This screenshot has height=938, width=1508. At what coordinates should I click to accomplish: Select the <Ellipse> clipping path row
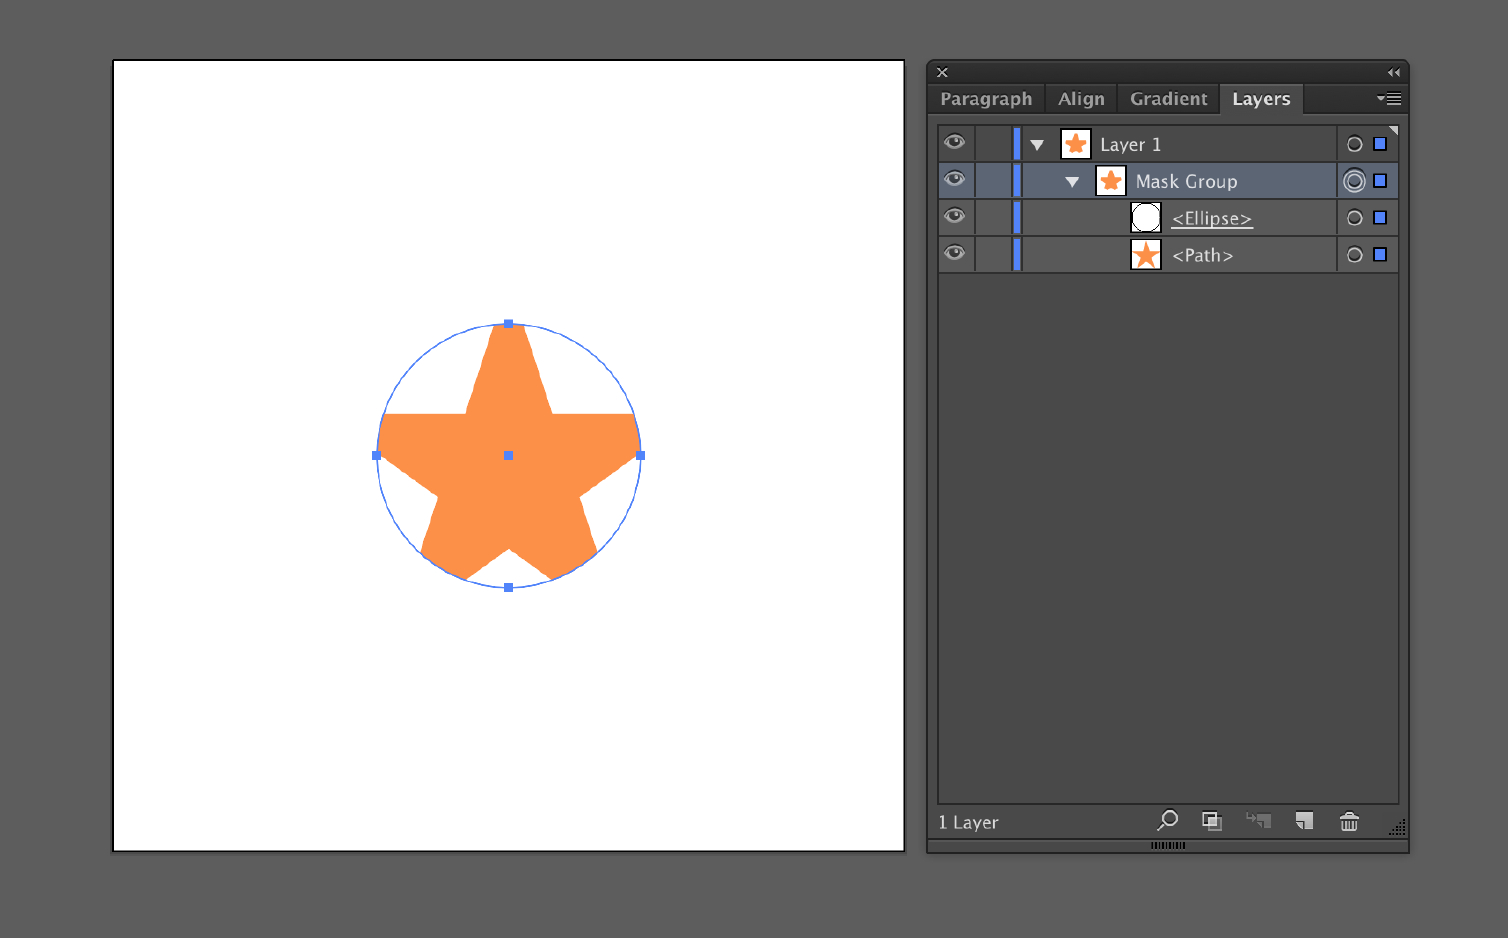tap(1212, 219)
